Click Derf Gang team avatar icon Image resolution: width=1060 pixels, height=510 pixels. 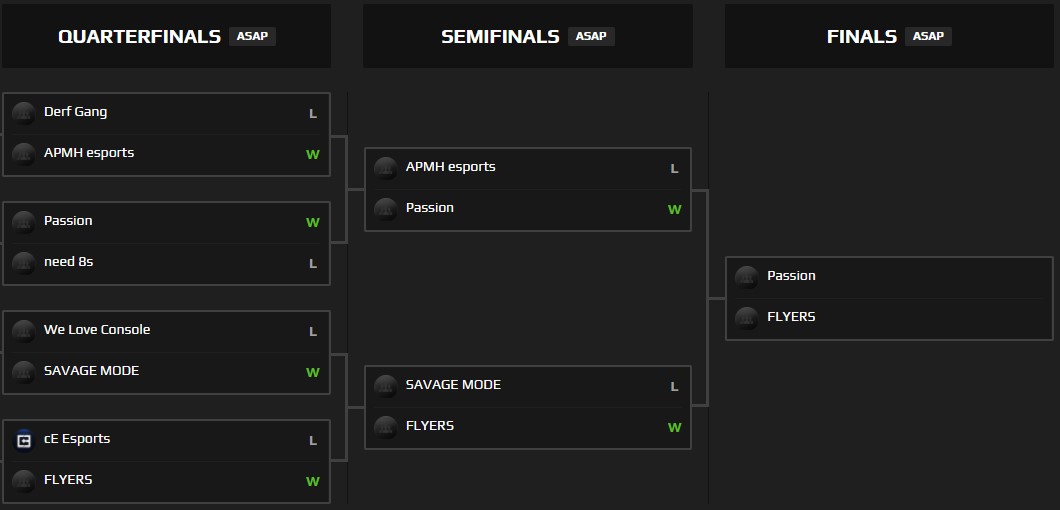[24, 113]
